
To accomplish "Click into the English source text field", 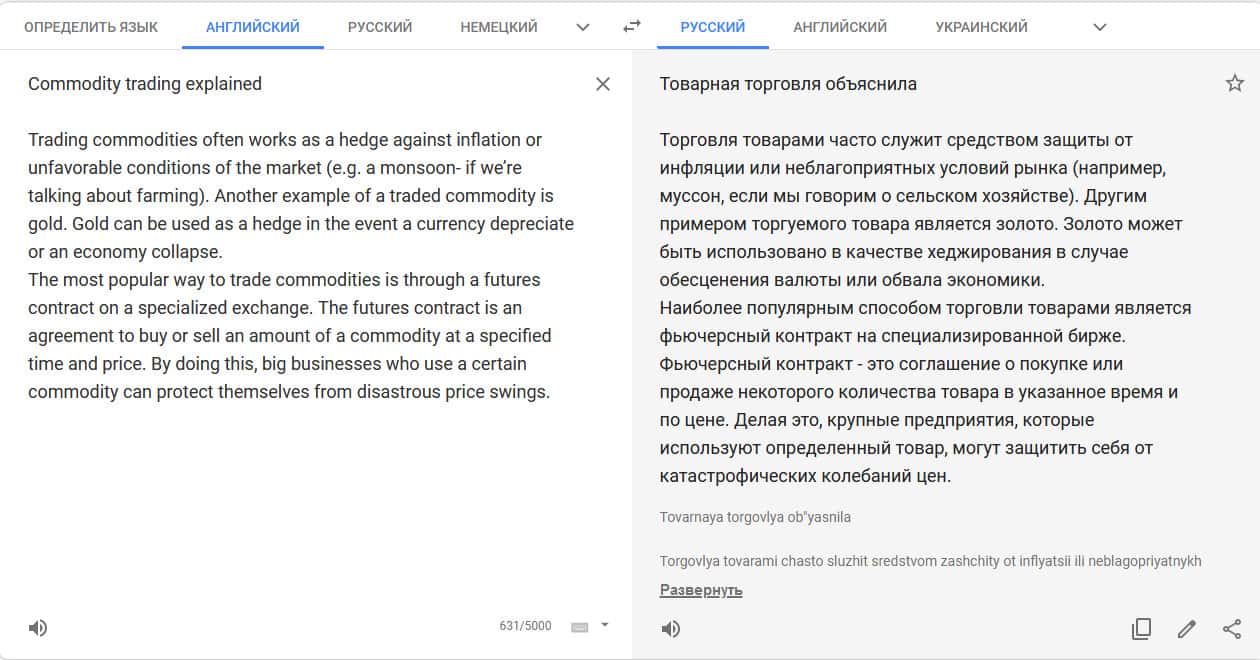I will click(x=300, y=265).
